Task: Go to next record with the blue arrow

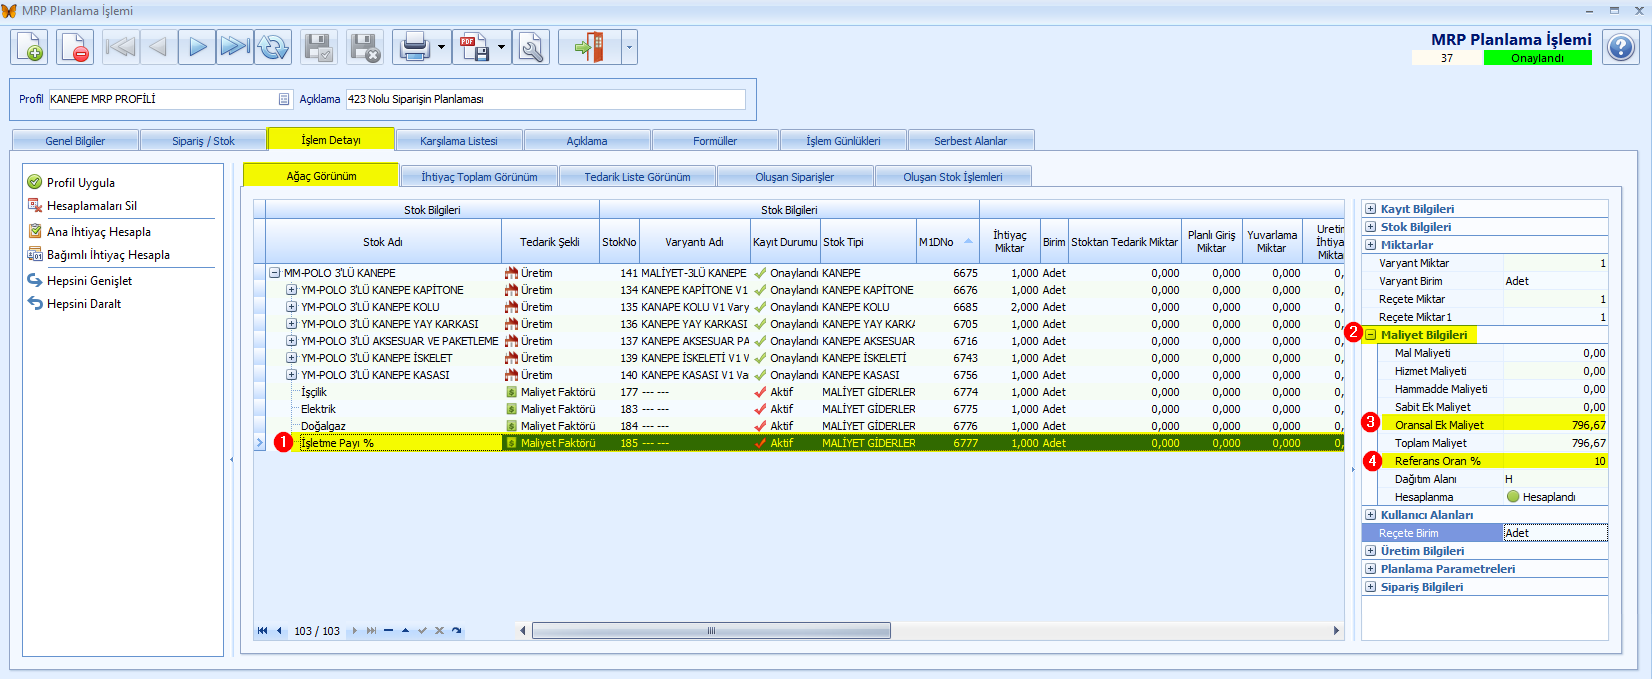Action: [x=197, y=47]
